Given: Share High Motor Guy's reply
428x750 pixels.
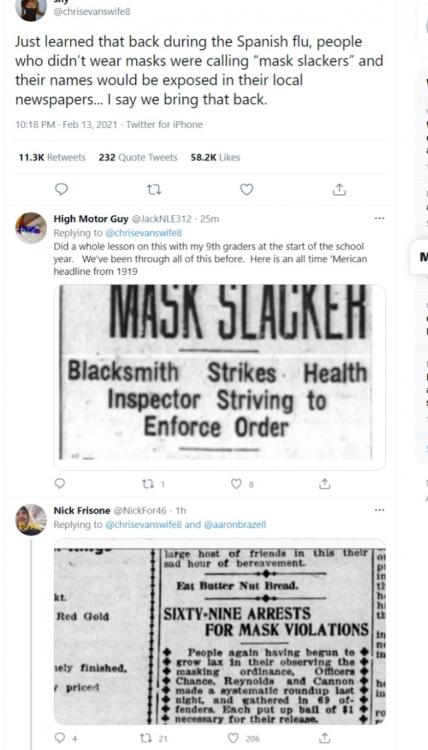Looking at the screenshot, I should point(324,484).
